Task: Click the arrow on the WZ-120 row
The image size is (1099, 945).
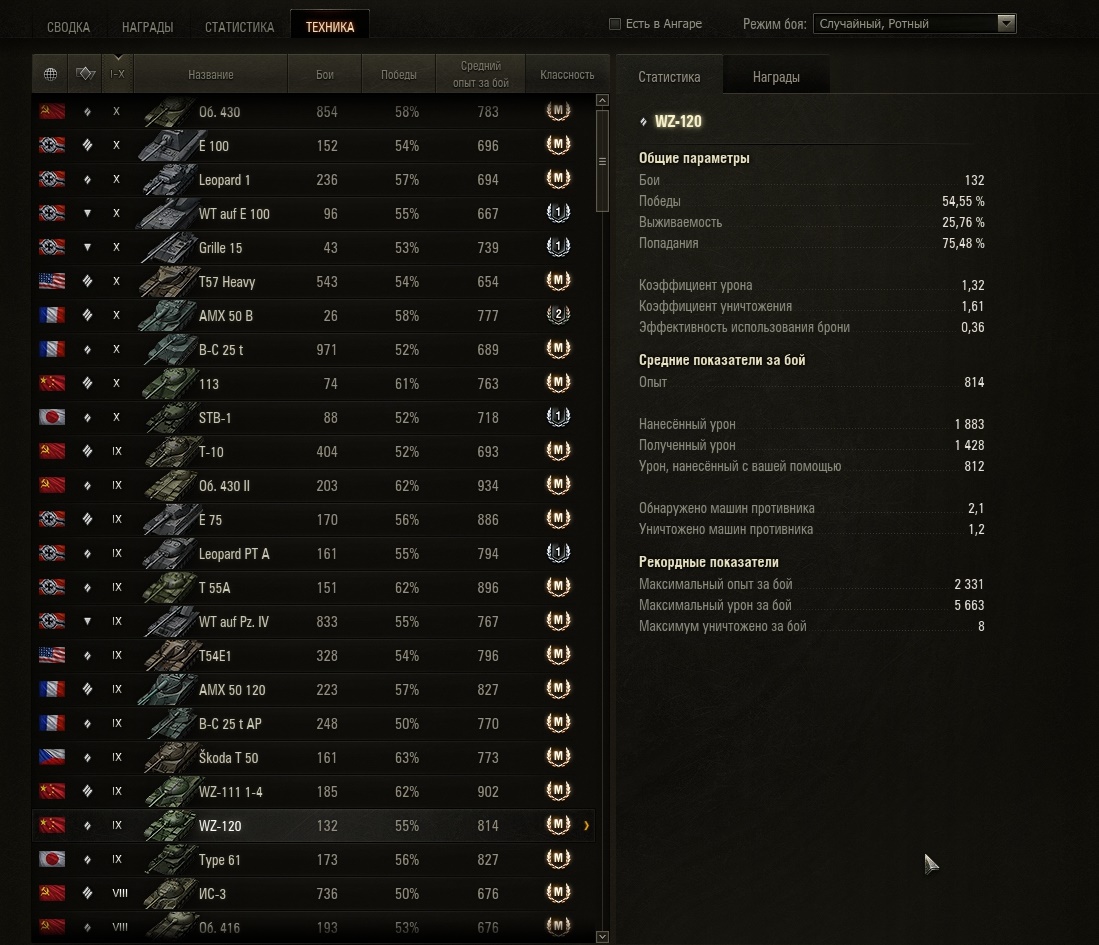Action: pos(586,826)
